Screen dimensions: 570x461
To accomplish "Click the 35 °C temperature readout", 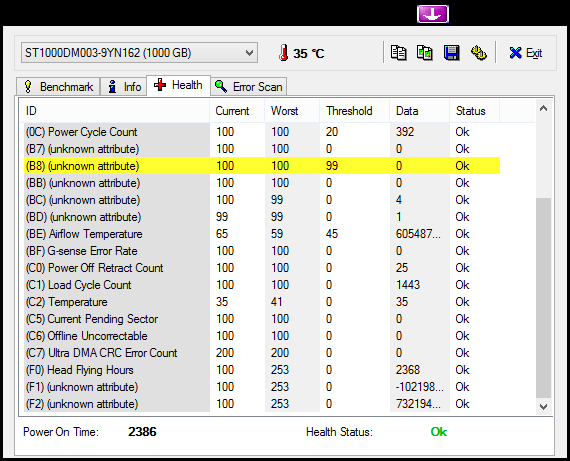I will (308, 54).
